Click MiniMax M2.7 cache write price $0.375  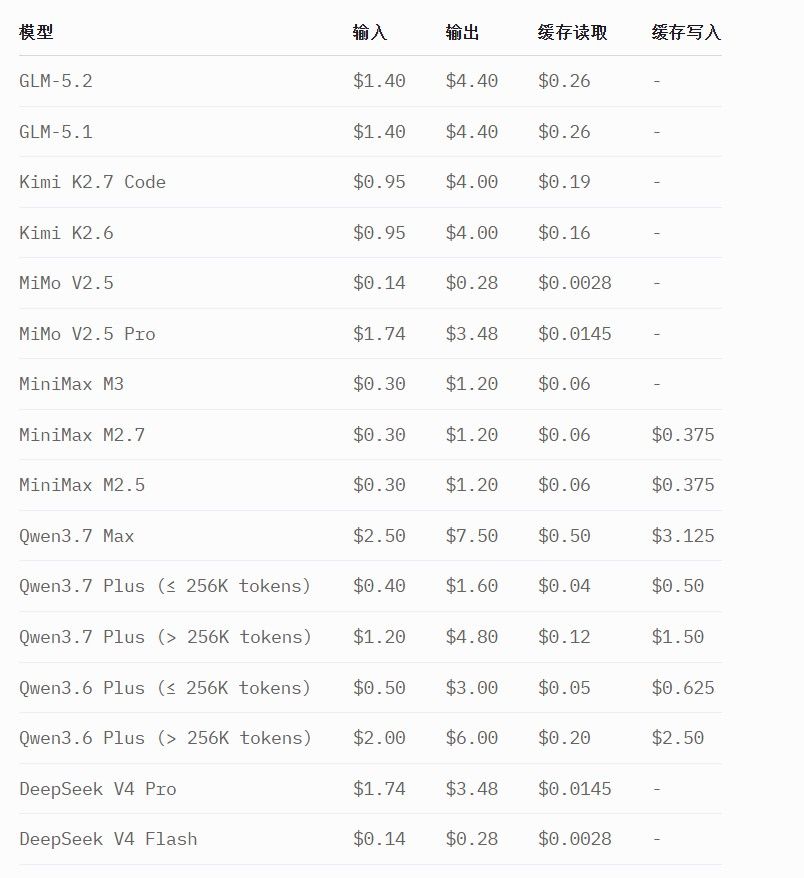tap(683, 435)
